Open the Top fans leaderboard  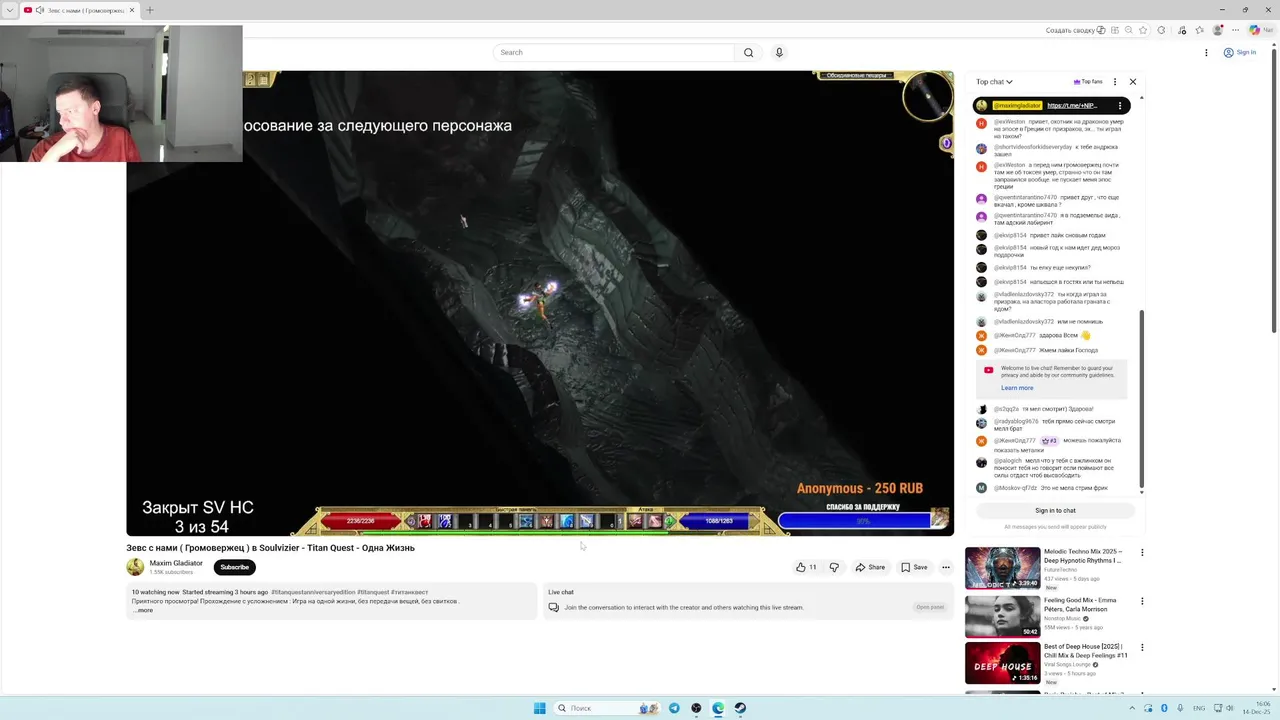coord(1088,82)
